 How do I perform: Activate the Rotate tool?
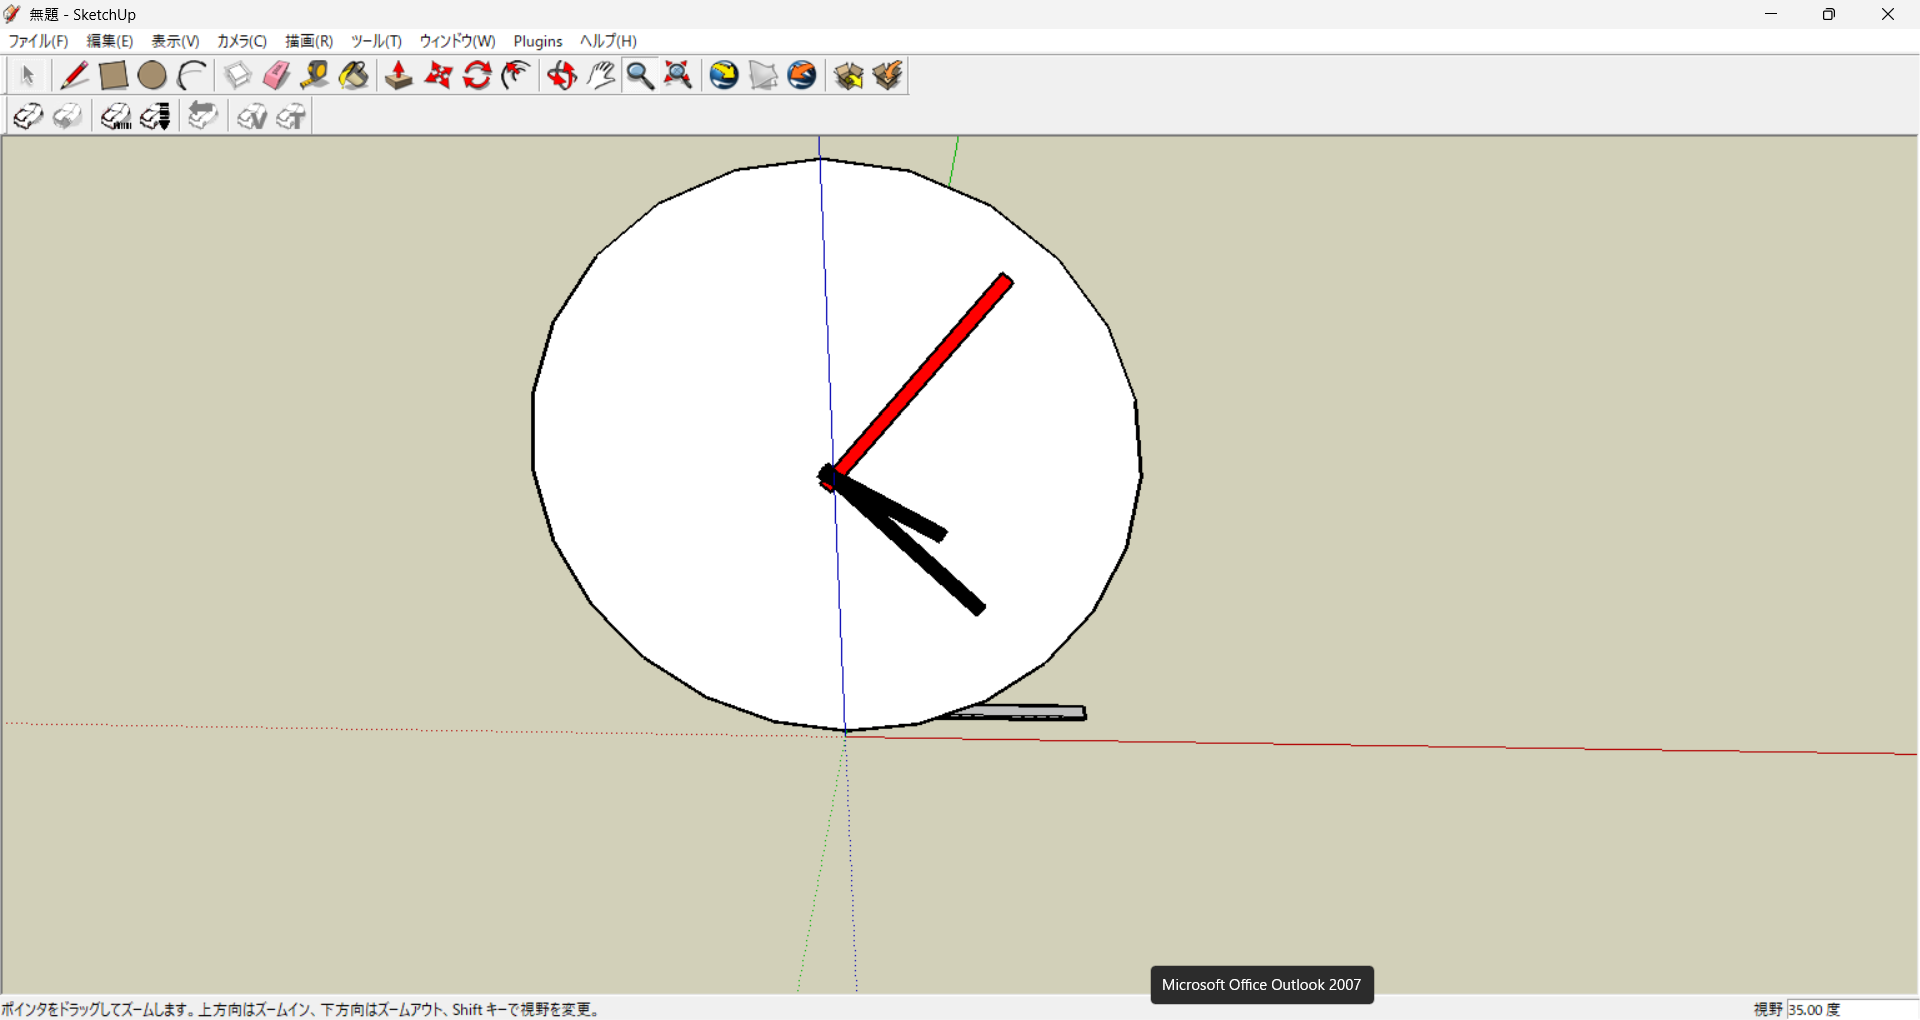point(477,76)
